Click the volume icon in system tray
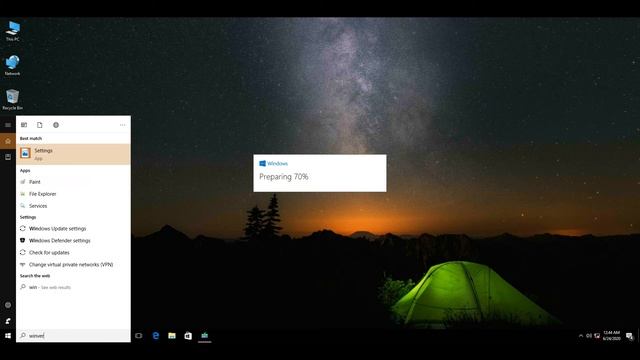640x360 pixels. click(589, 336)
